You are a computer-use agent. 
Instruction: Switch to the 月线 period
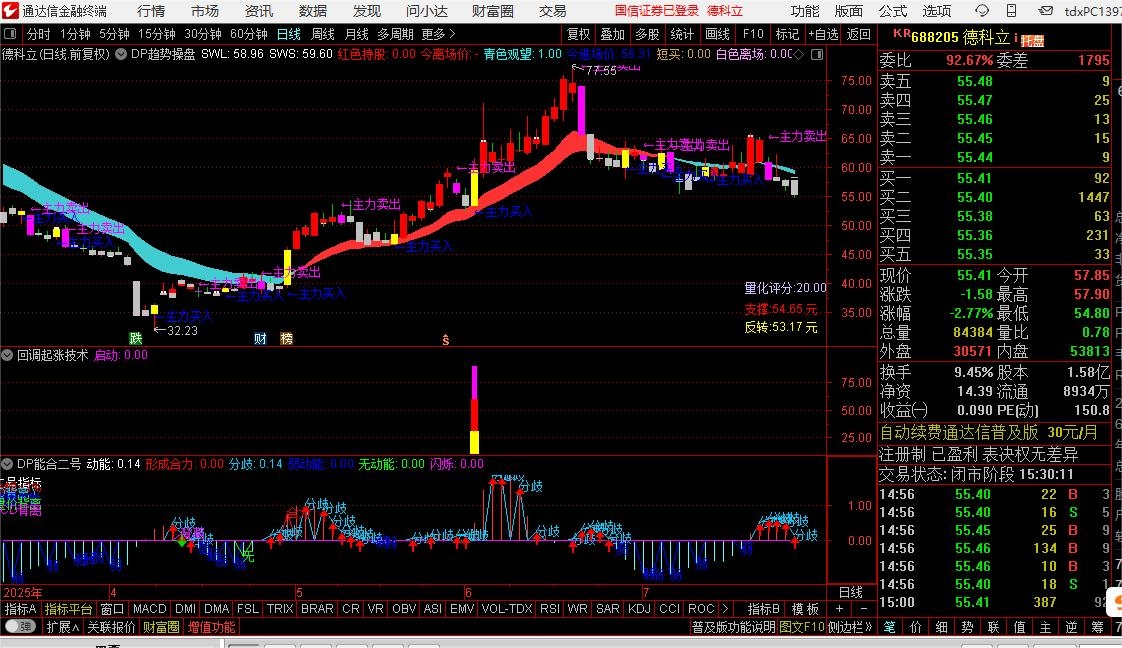click(x=356, y=34)
